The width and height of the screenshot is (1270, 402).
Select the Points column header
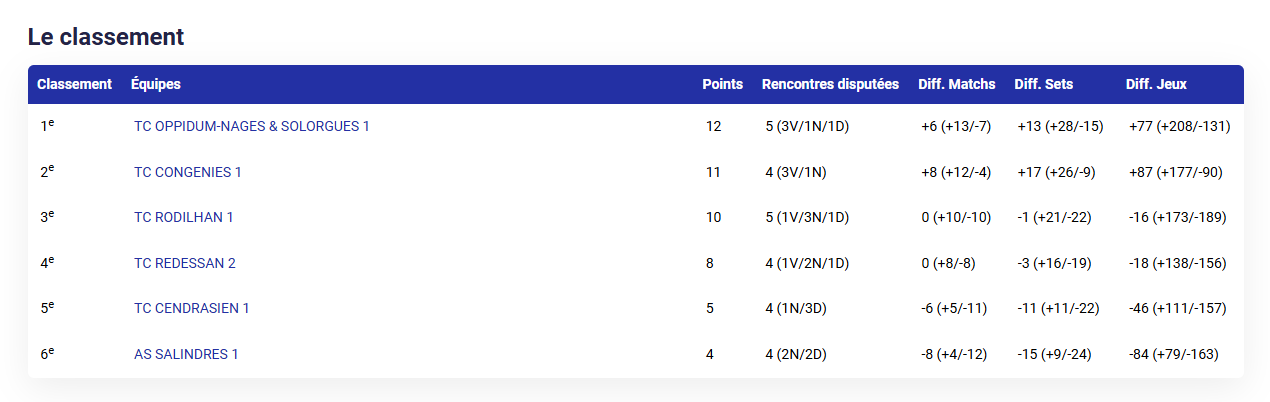(723, 84)
